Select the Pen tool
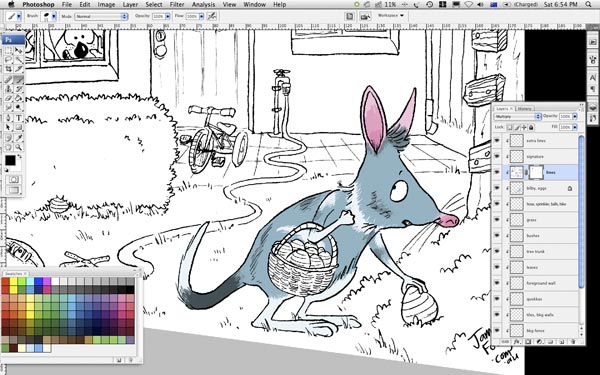 pos(8,118)
